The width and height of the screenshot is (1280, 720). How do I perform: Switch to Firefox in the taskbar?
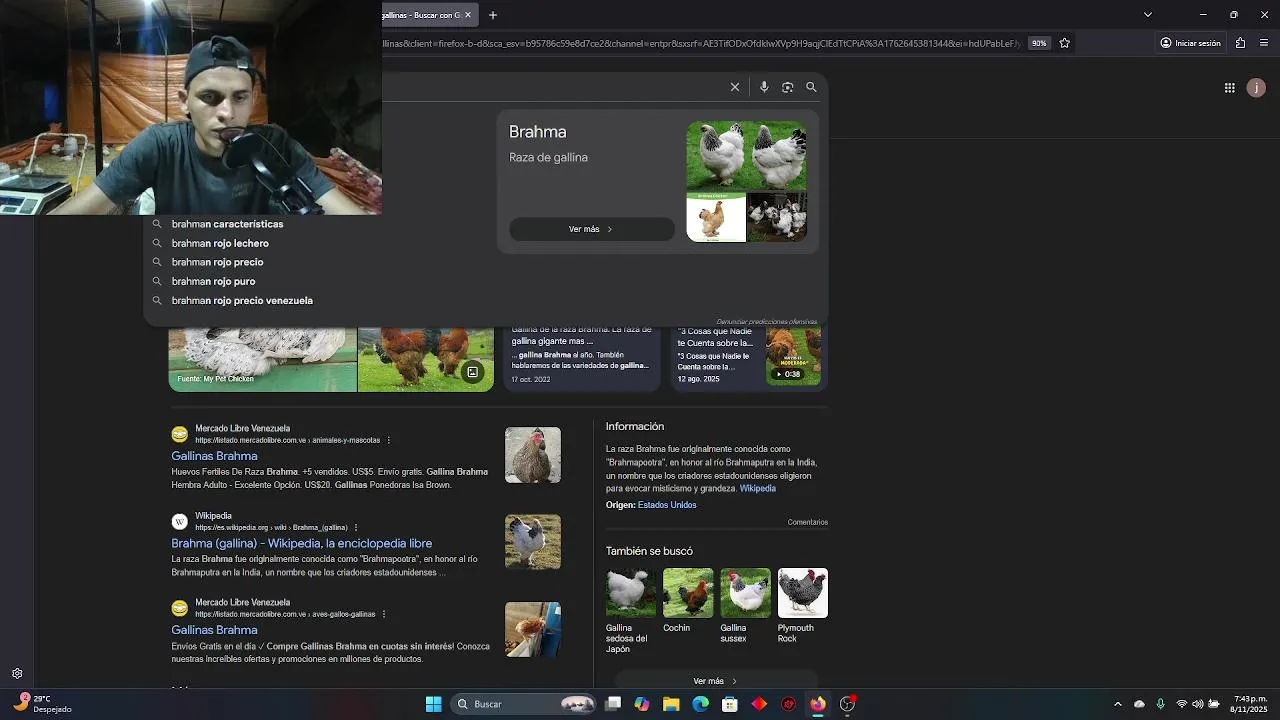coord(818,704)
